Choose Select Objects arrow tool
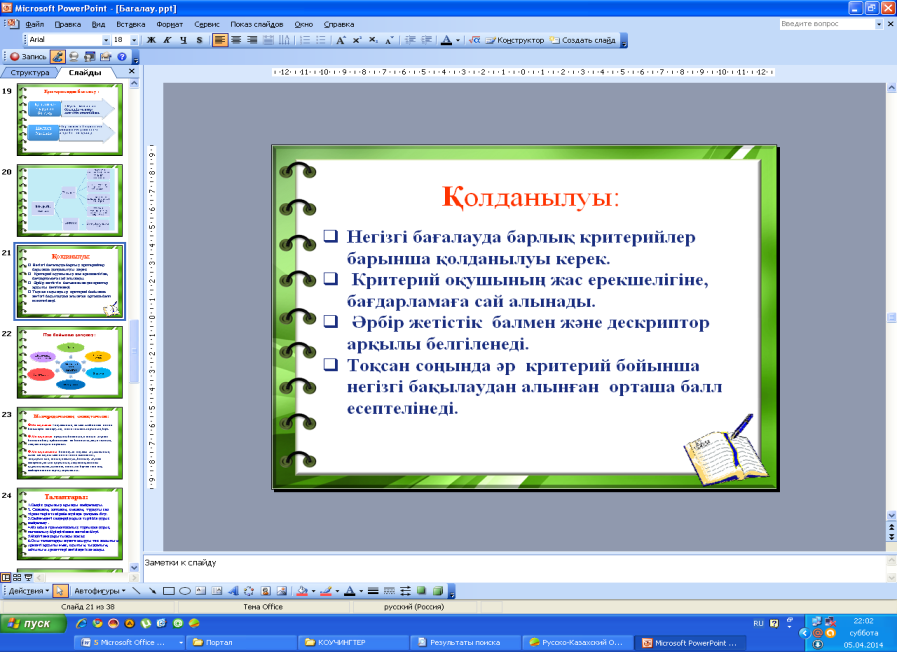The height and width of the screenshot is (652, 897). 59,591
